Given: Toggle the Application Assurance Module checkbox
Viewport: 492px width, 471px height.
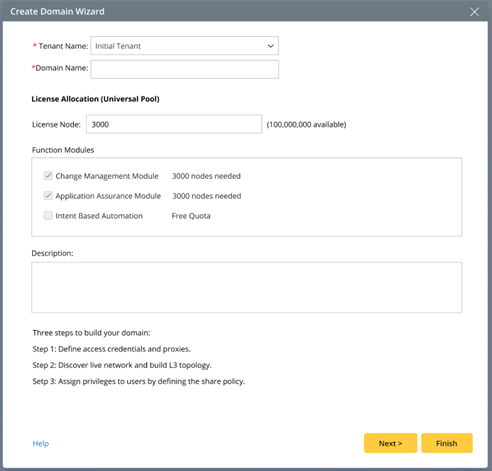Looking at the screenshot, I should (x=48, y=196).
